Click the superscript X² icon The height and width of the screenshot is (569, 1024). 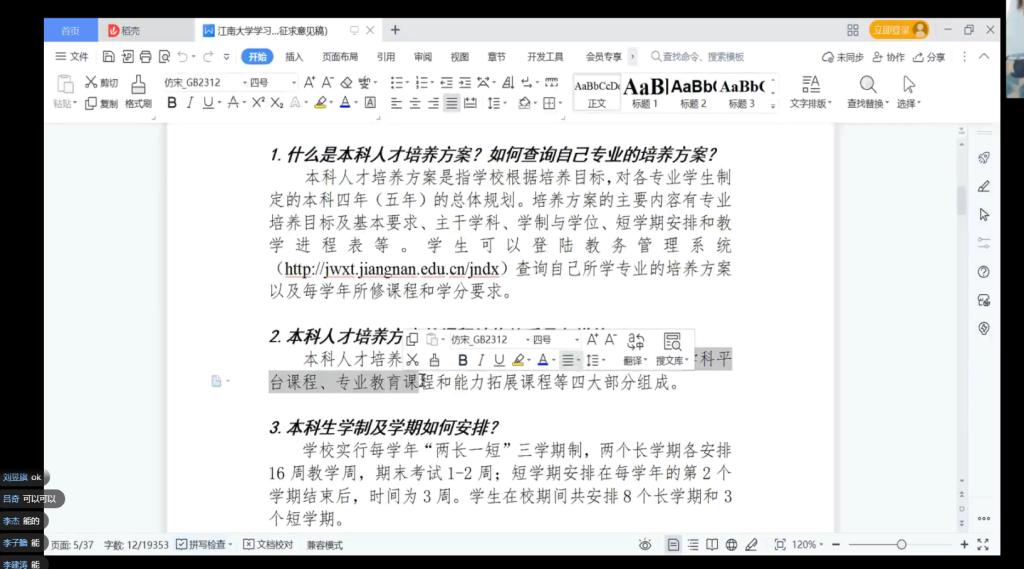coord(258,103)
